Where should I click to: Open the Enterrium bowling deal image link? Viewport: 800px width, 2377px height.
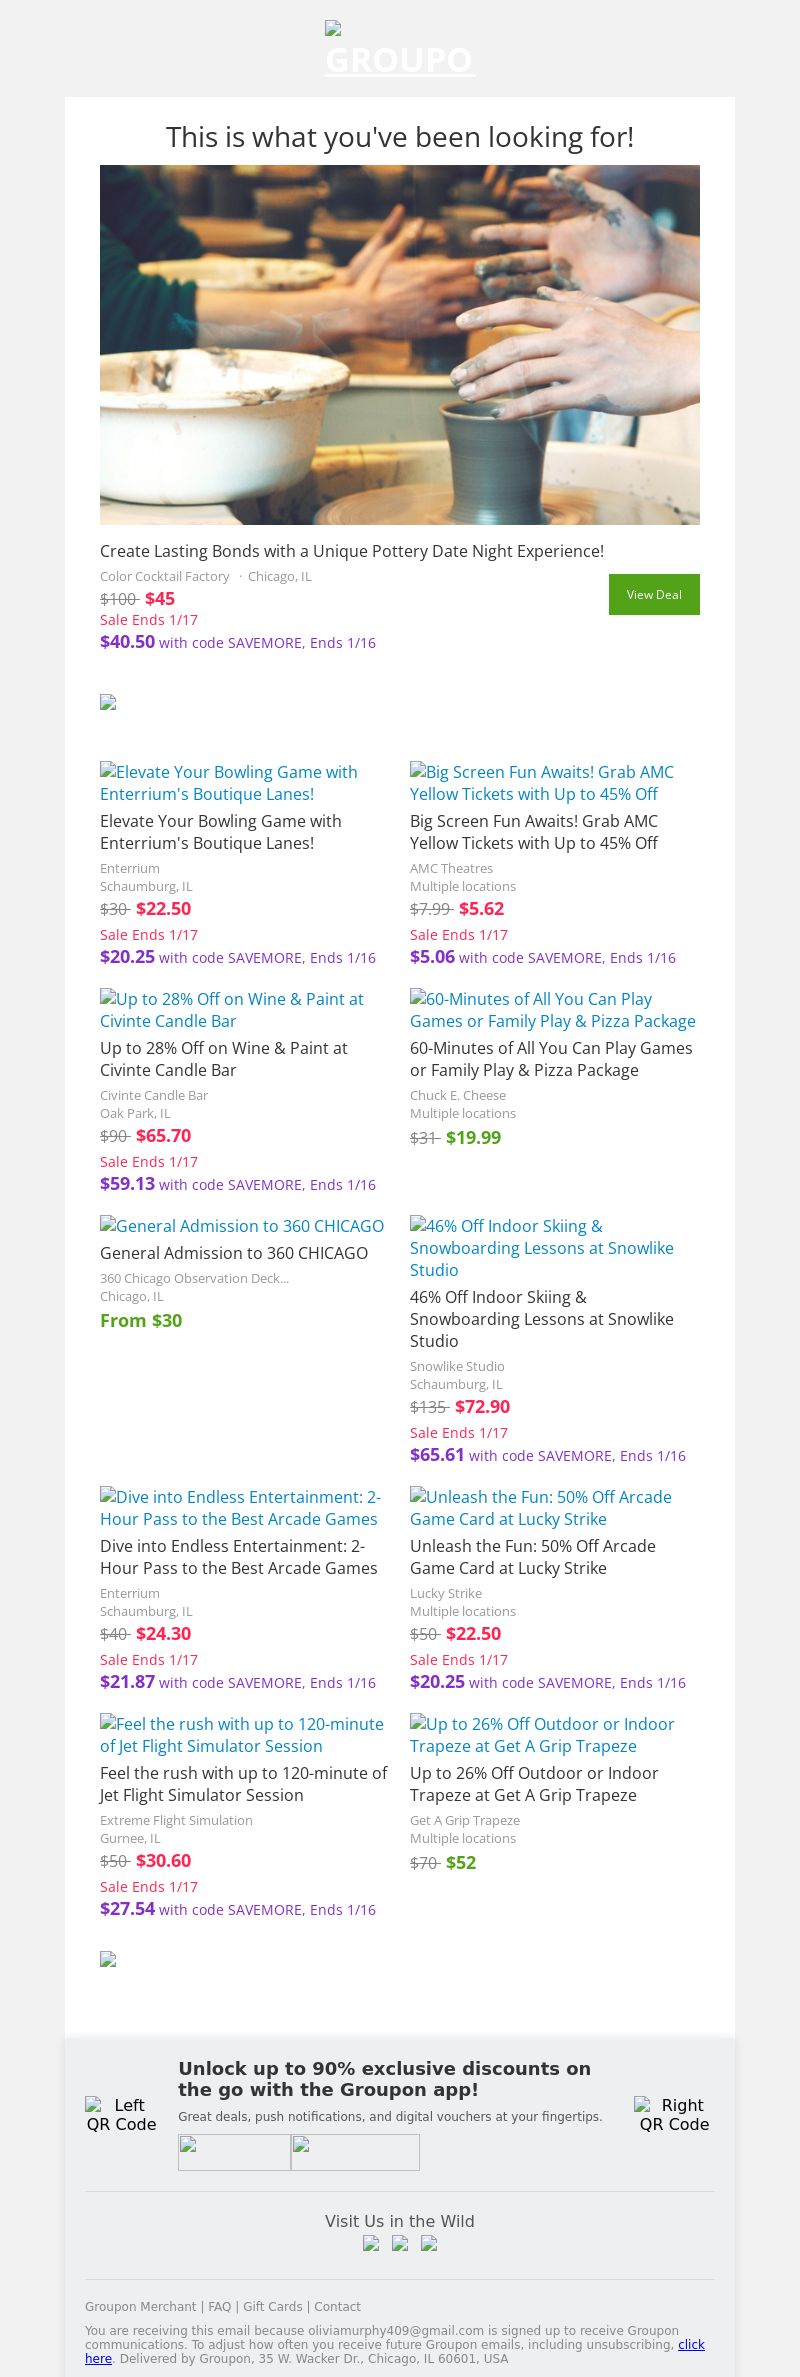(228, 782)
